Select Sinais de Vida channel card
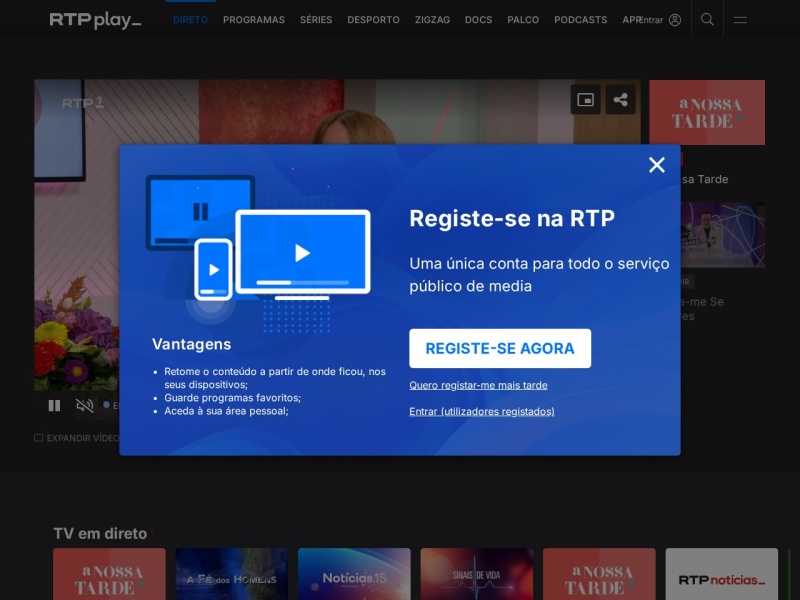Viewport: 800px width, 600px height. pos(477,574)
